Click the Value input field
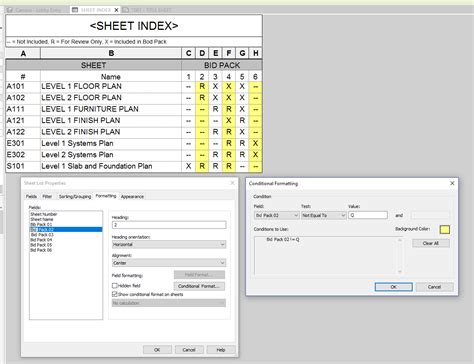 [x=368, y=215]
